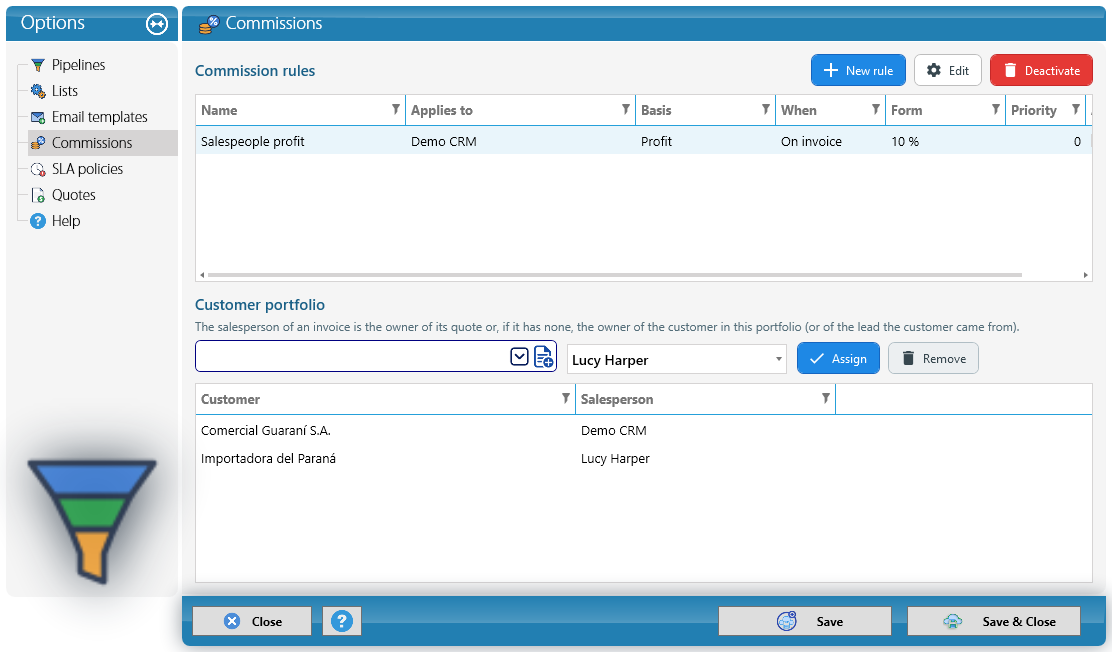Sort by the Salesperson column header
1112x652 pixels.
click(x=617, y=399)
